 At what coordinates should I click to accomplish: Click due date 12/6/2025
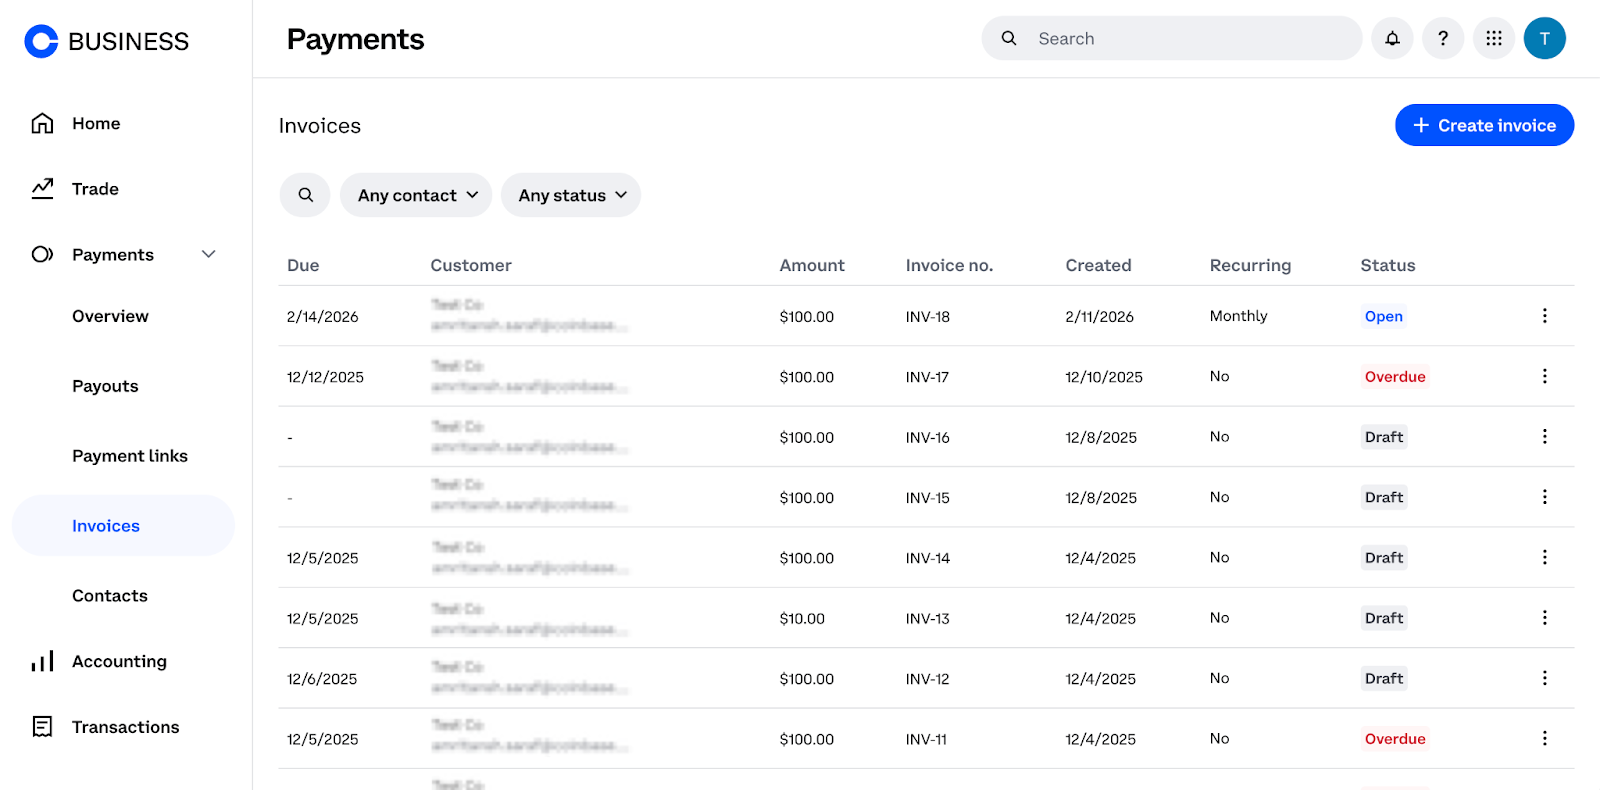tap(322, 679)
